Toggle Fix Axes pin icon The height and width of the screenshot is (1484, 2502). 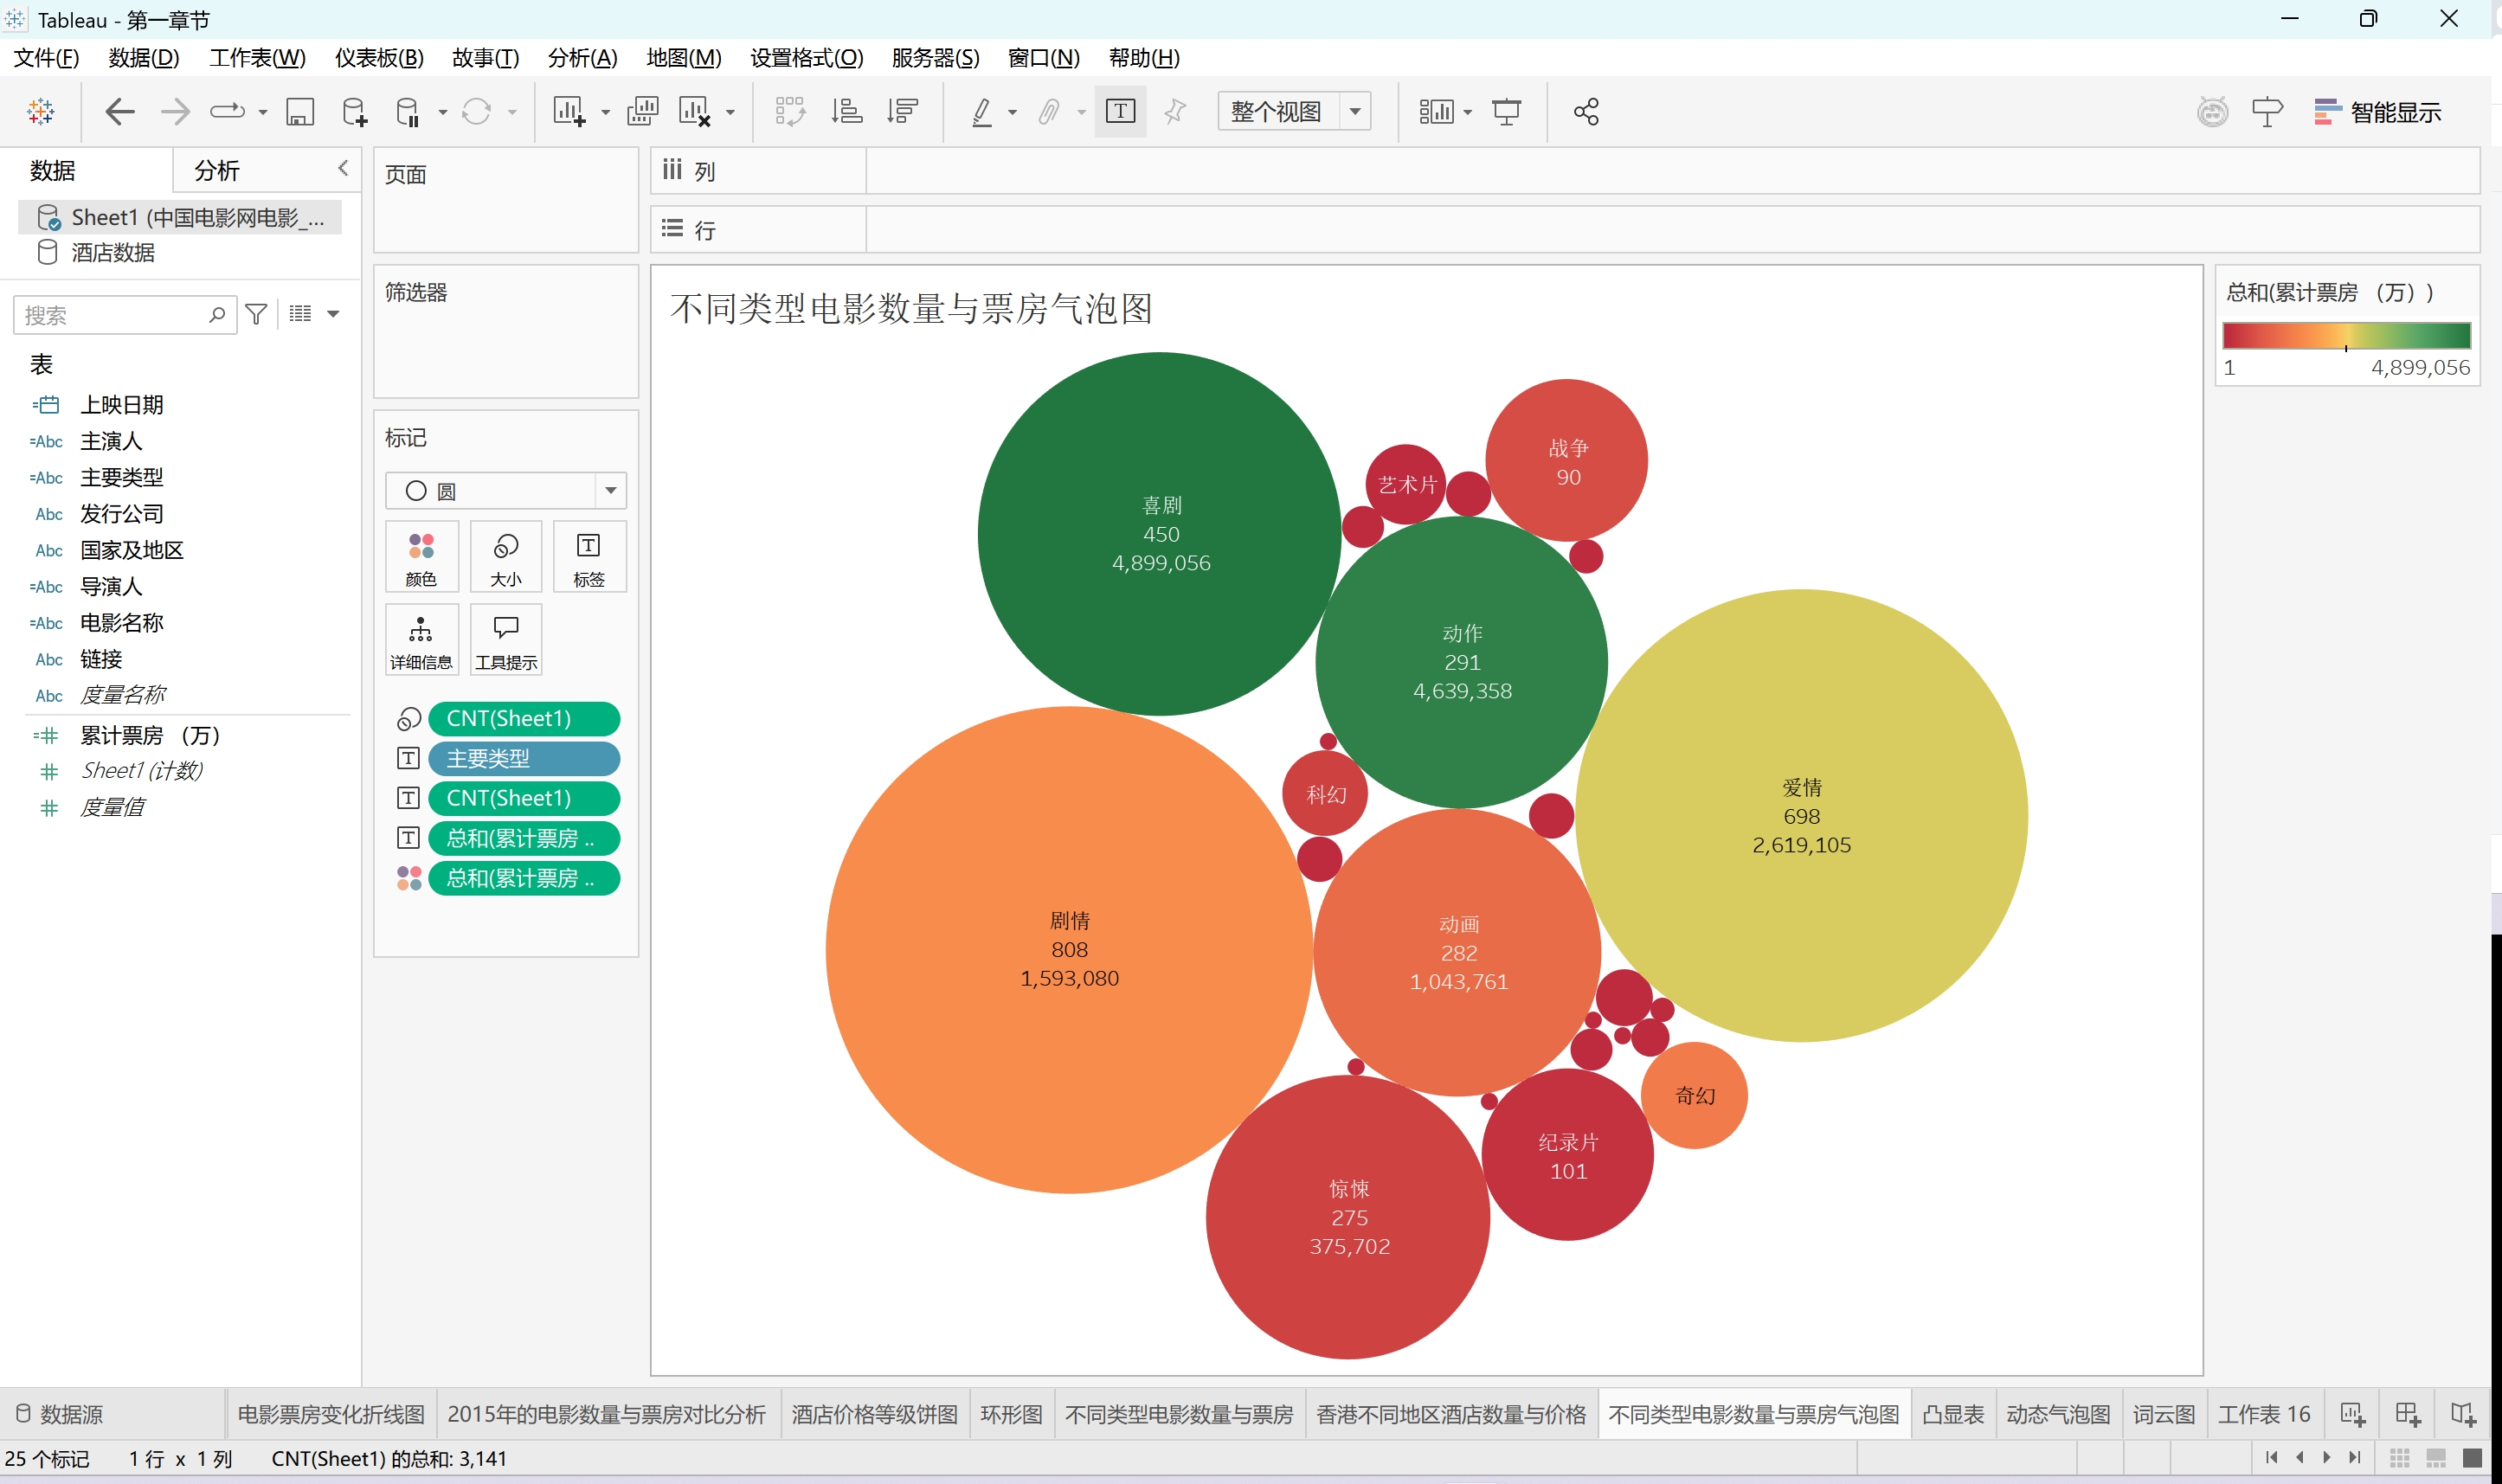click(1175, 112)
